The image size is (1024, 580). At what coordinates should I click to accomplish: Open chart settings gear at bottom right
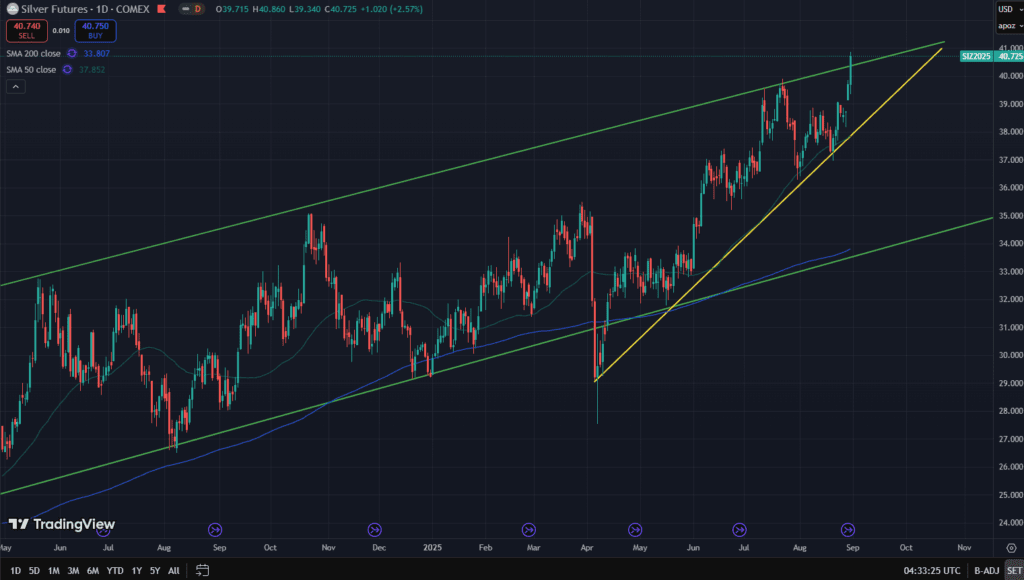tap(1012, 548)
